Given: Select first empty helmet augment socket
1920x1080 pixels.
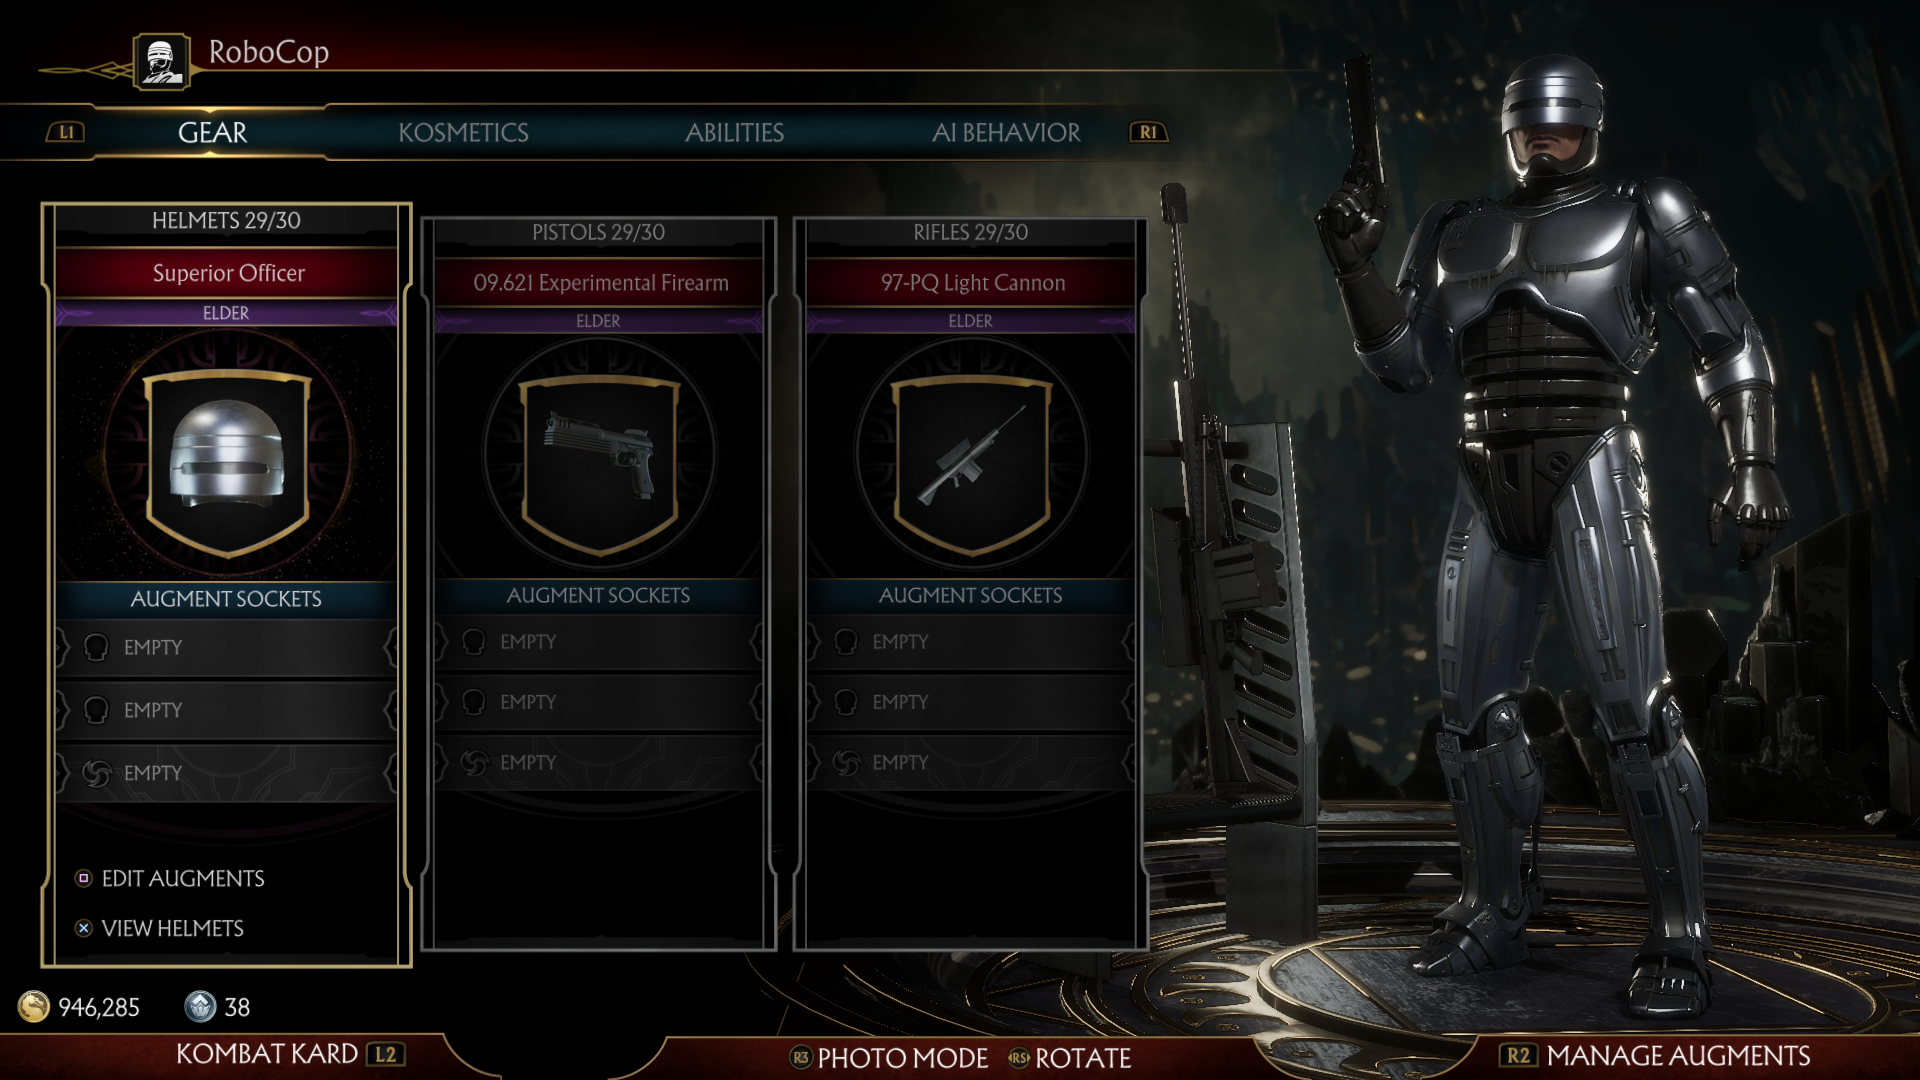Looking at the screenshot, I should click(227, 647).
